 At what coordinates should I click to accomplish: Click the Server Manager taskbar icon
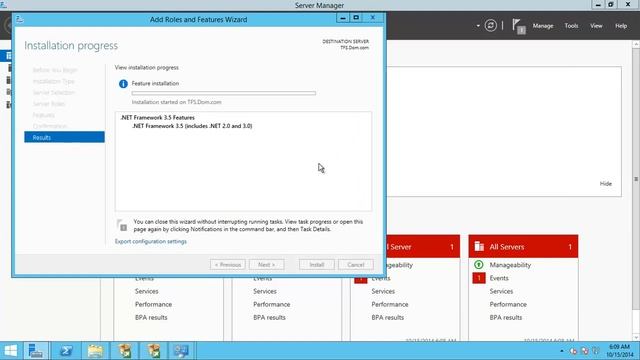pos(36,351)
